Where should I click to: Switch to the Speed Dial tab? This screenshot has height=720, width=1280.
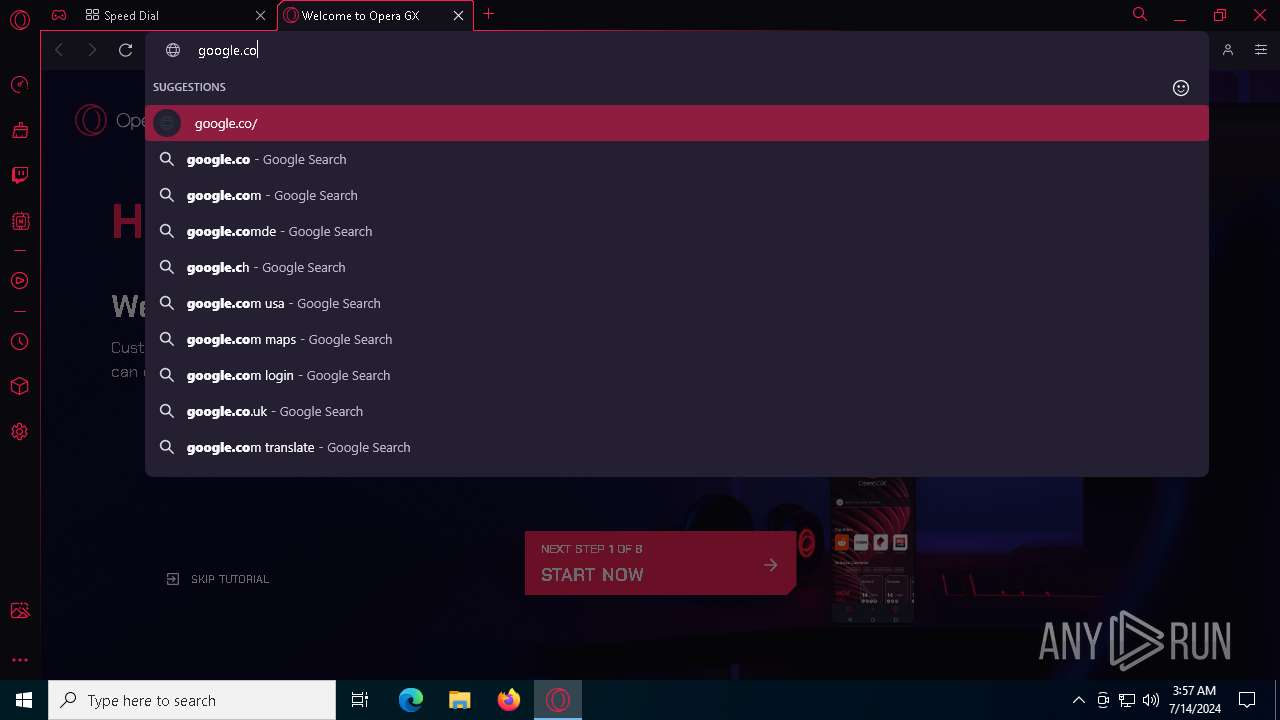click(x=175, y=16)
